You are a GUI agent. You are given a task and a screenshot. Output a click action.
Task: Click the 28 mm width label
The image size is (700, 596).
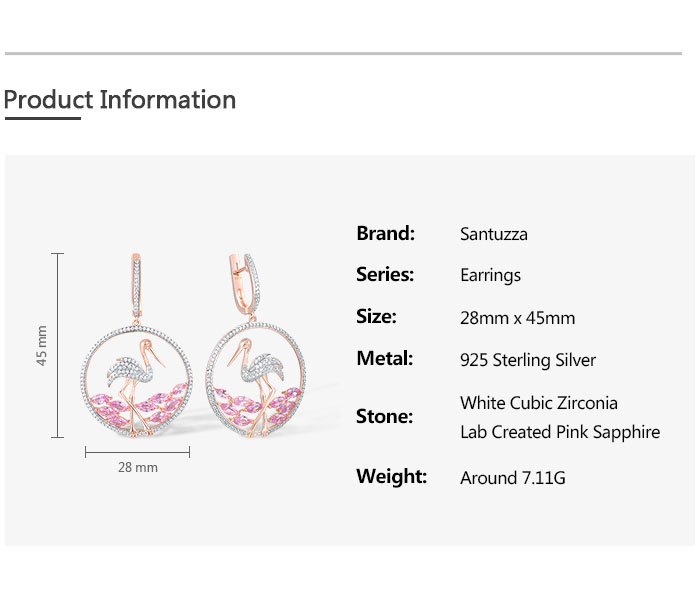click(138, 467)
